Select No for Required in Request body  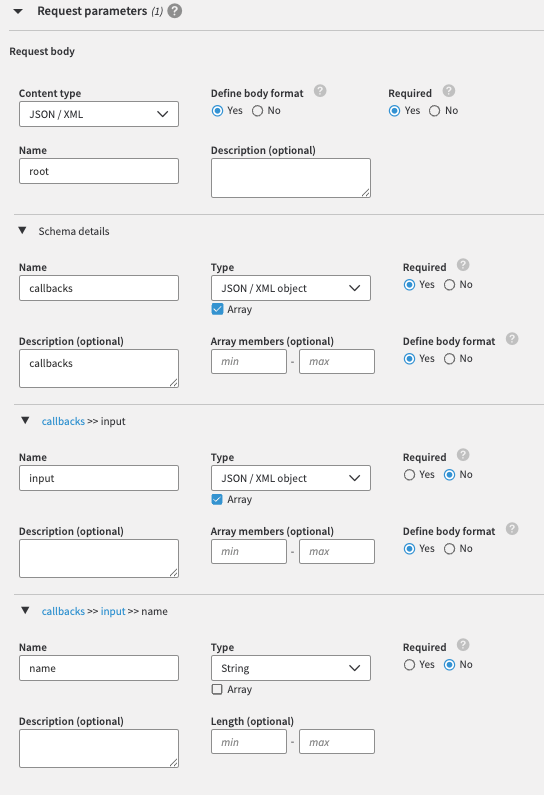(x=434, y=111)
